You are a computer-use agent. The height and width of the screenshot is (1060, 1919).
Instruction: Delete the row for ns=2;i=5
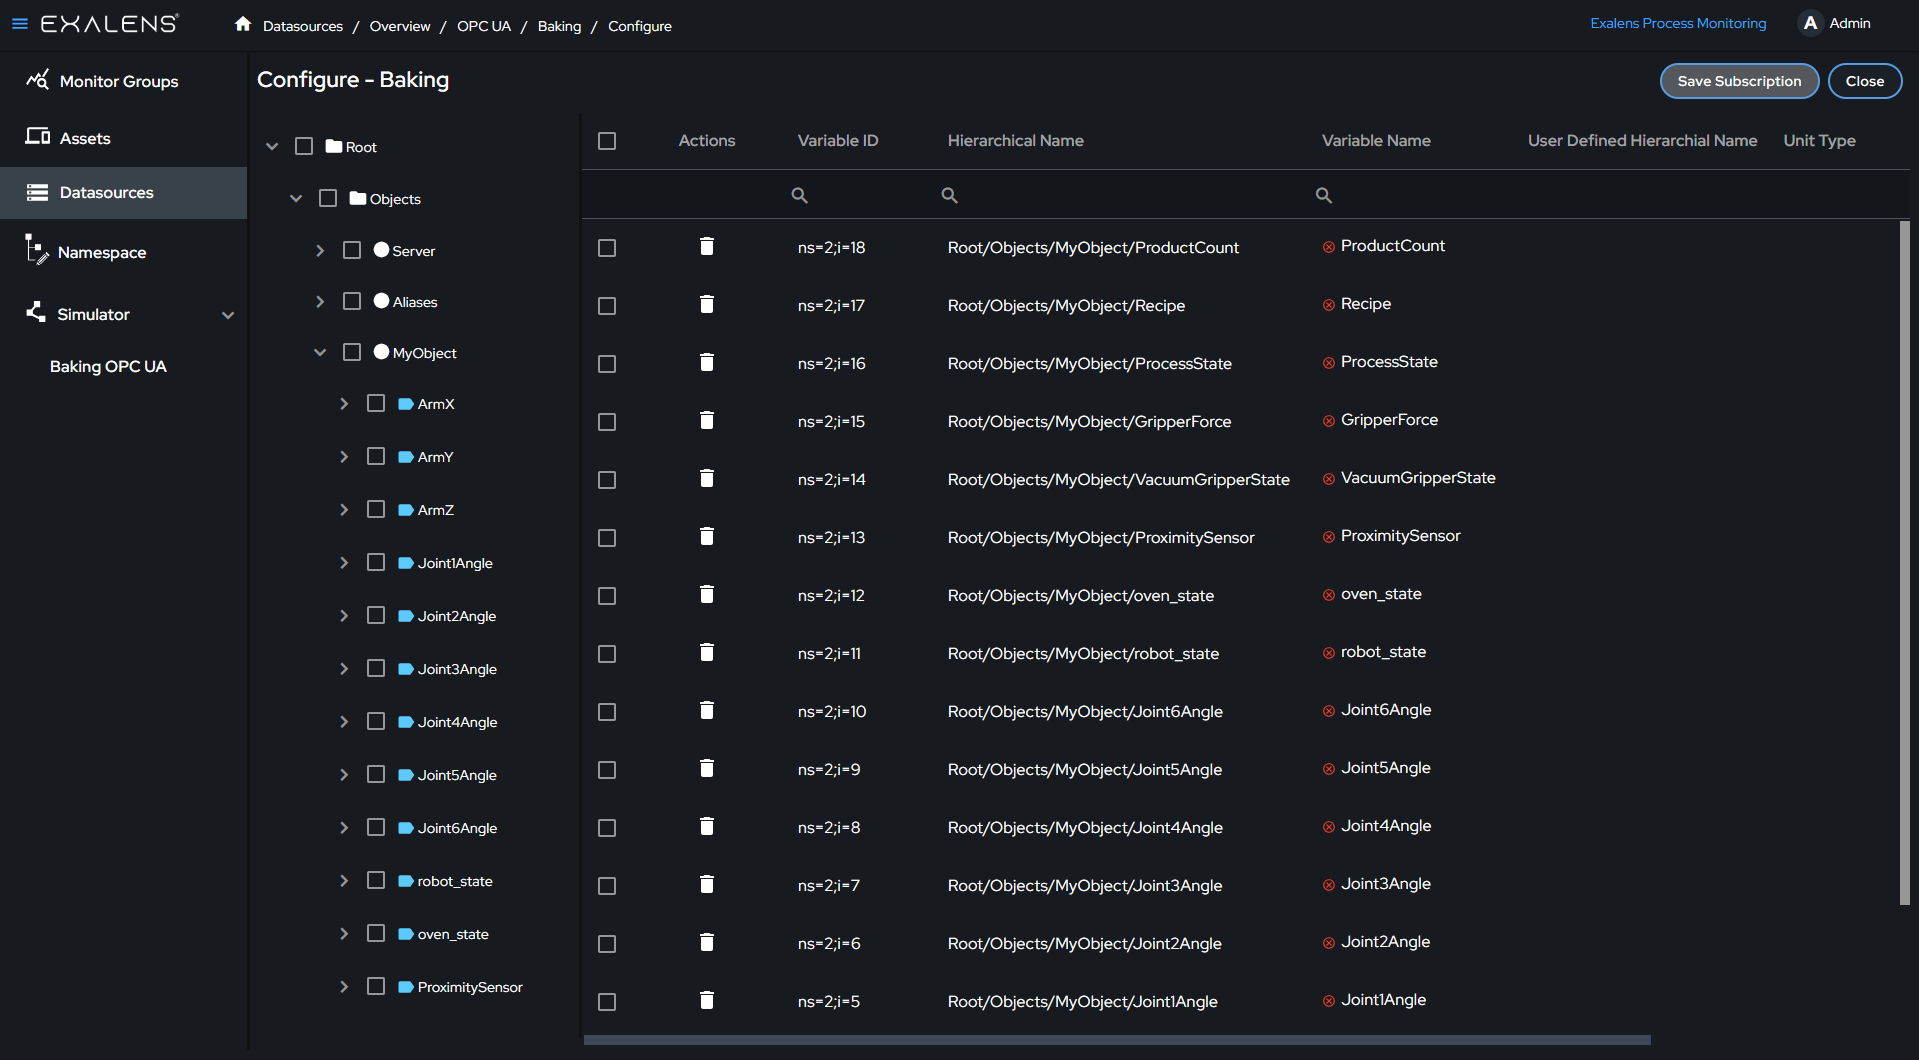click(x=707, y=1000)
